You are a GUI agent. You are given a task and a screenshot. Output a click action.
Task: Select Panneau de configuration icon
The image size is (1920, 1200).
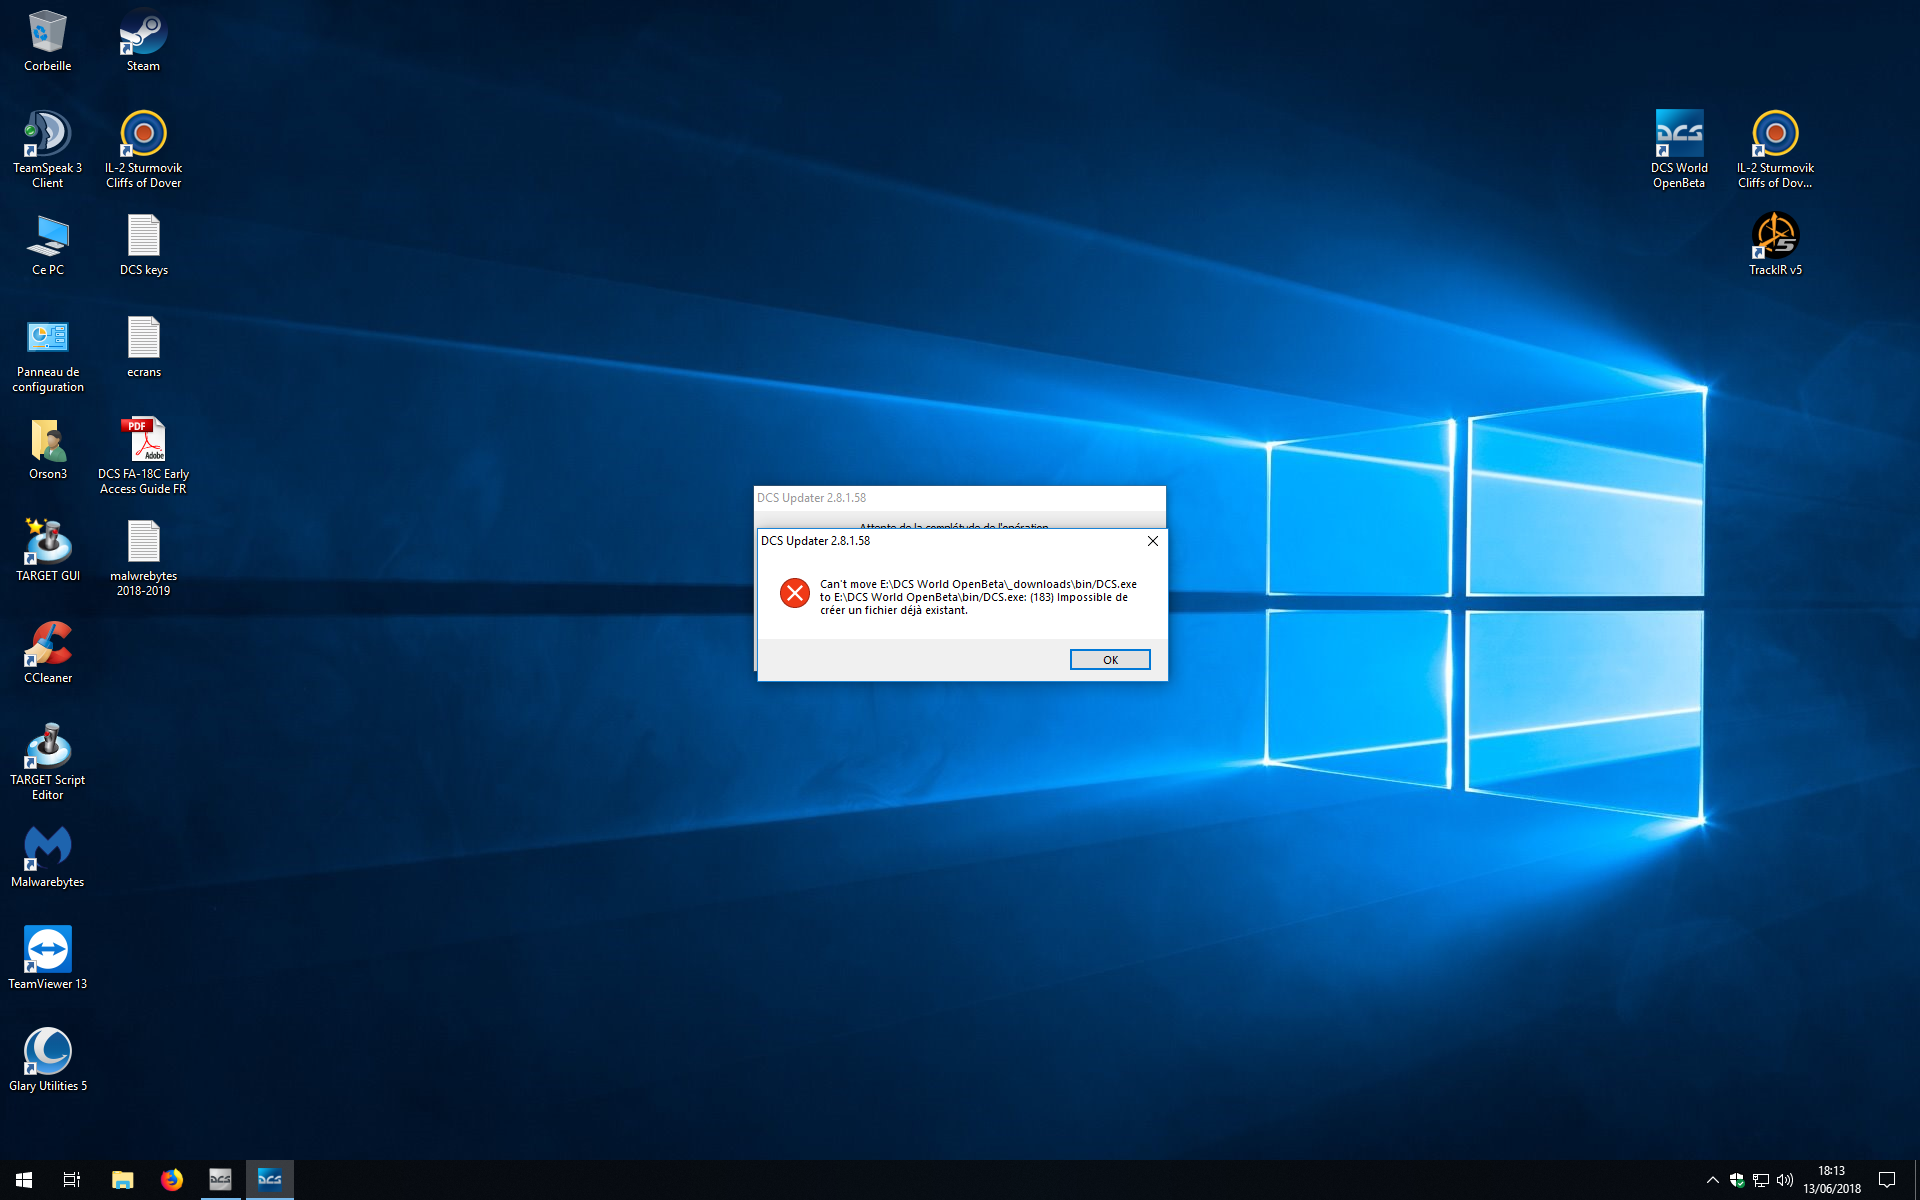pyautogui.click(x=48, y=355)
